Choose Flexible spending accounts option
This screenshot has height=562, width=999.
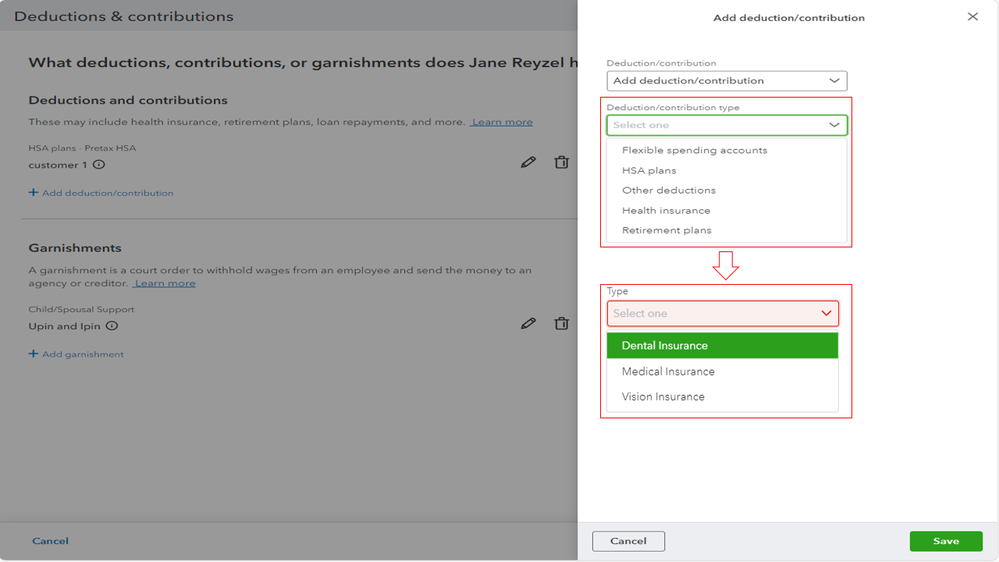[694, 150]
